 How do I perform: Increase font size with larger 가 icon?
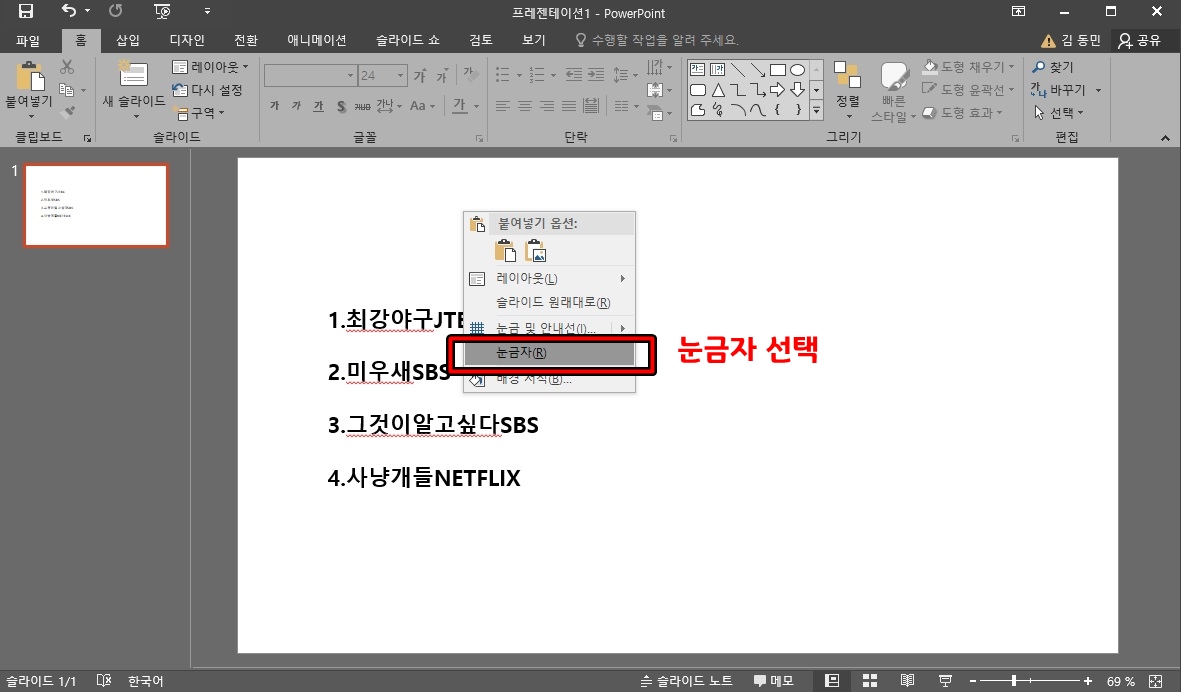(x=420, y=75)
